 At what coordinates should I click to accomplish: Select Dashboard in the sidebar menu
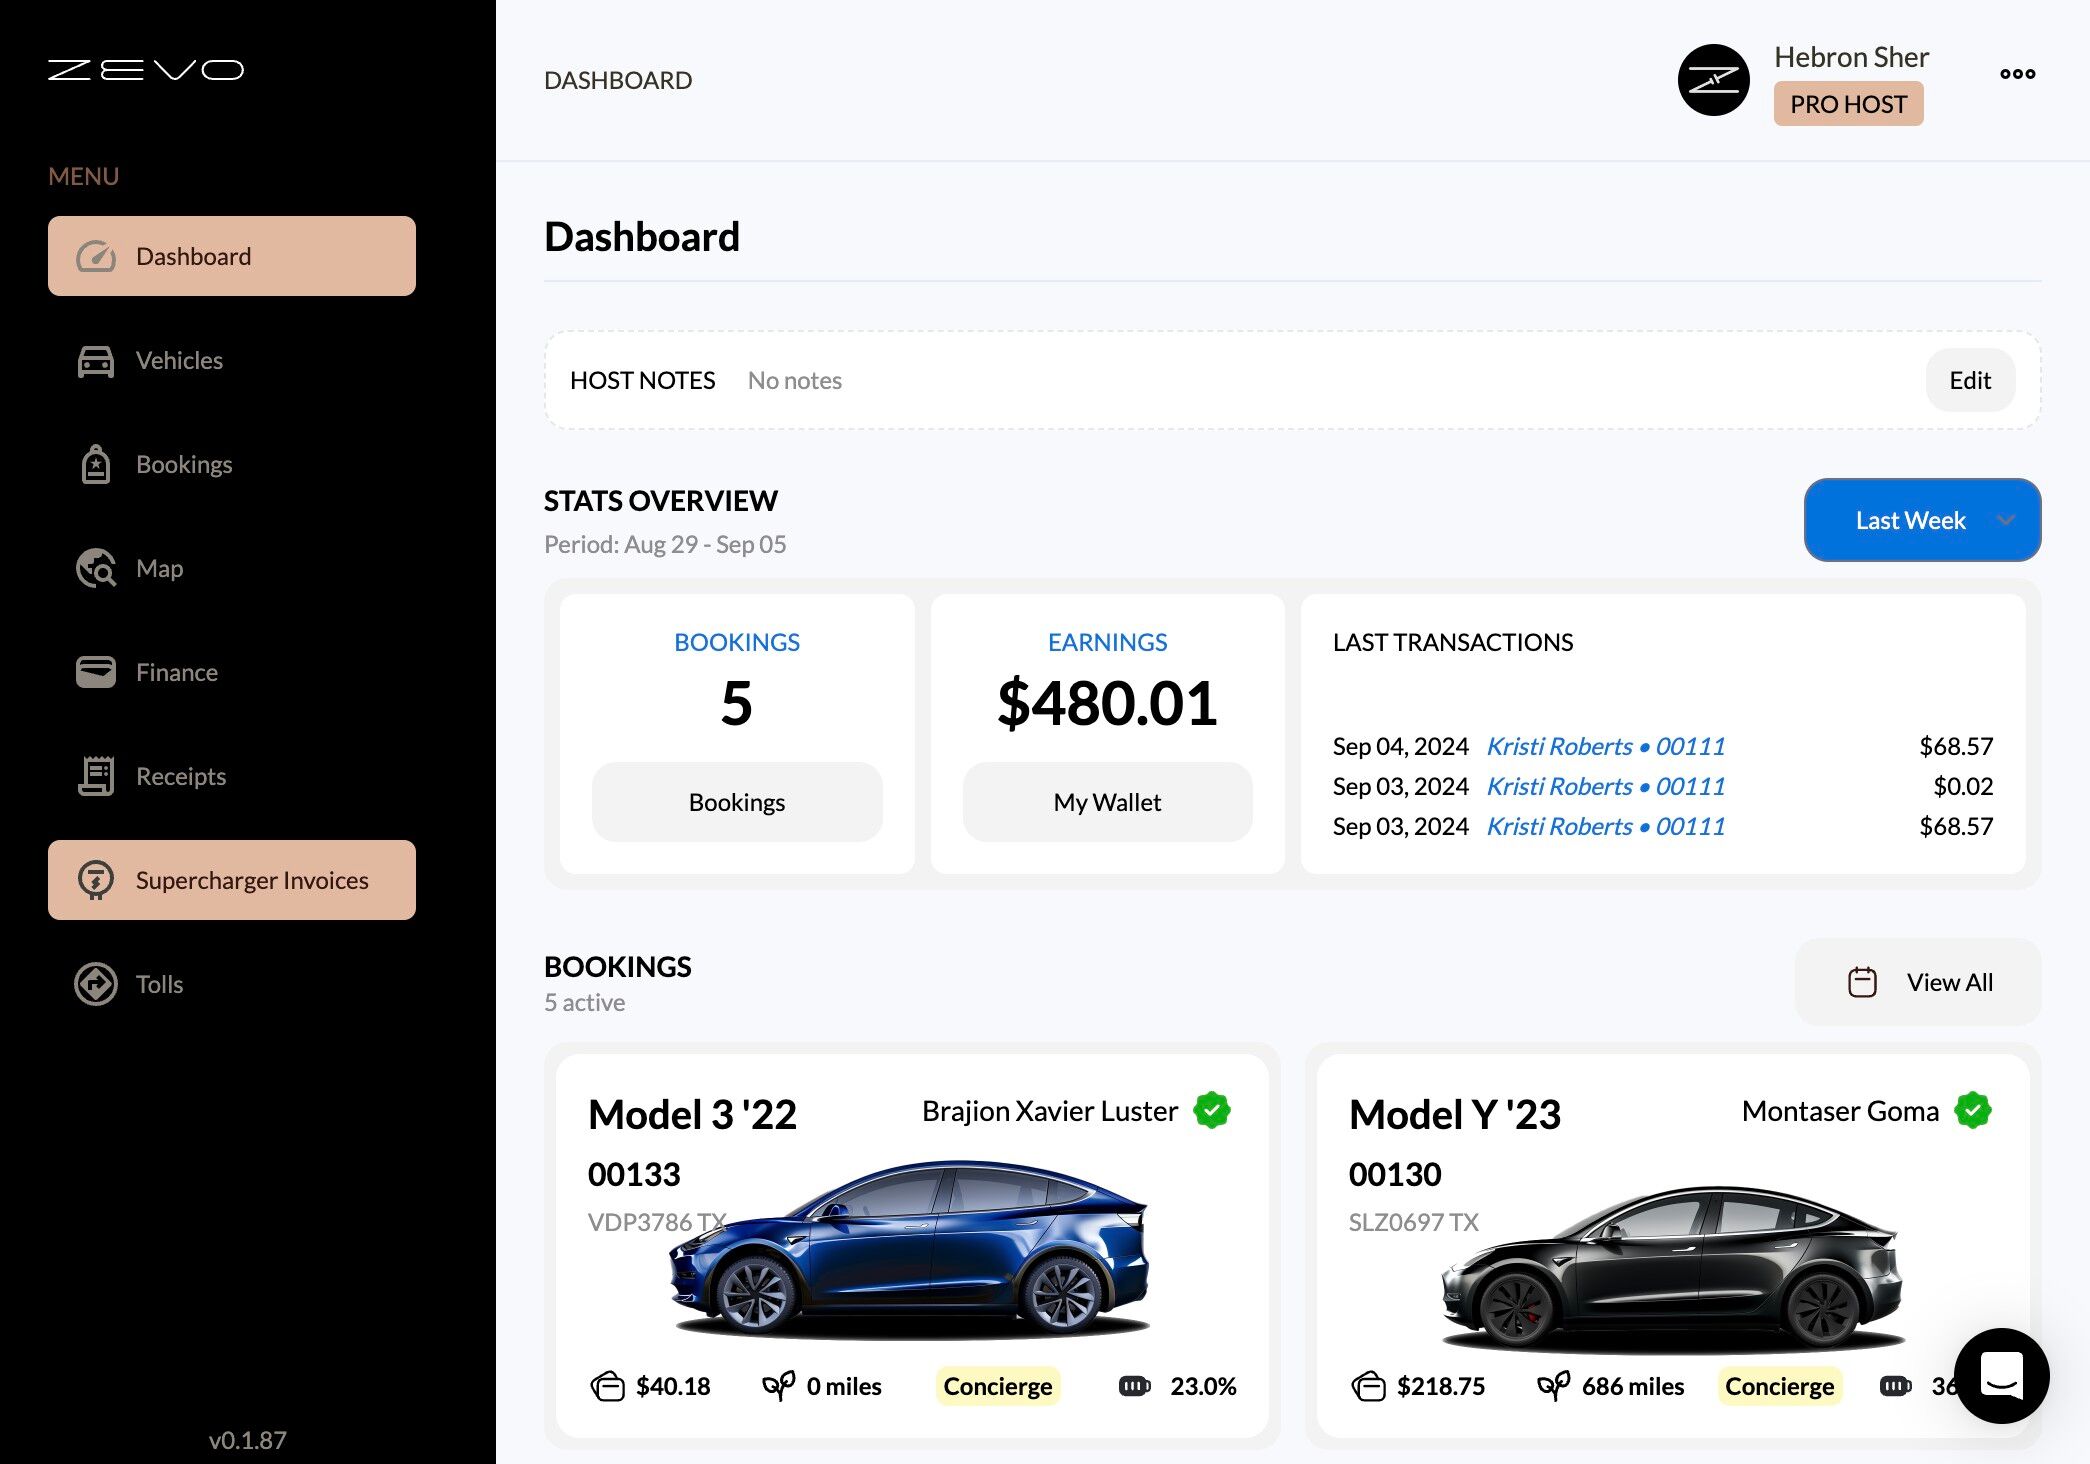click(x=232, y=256)
